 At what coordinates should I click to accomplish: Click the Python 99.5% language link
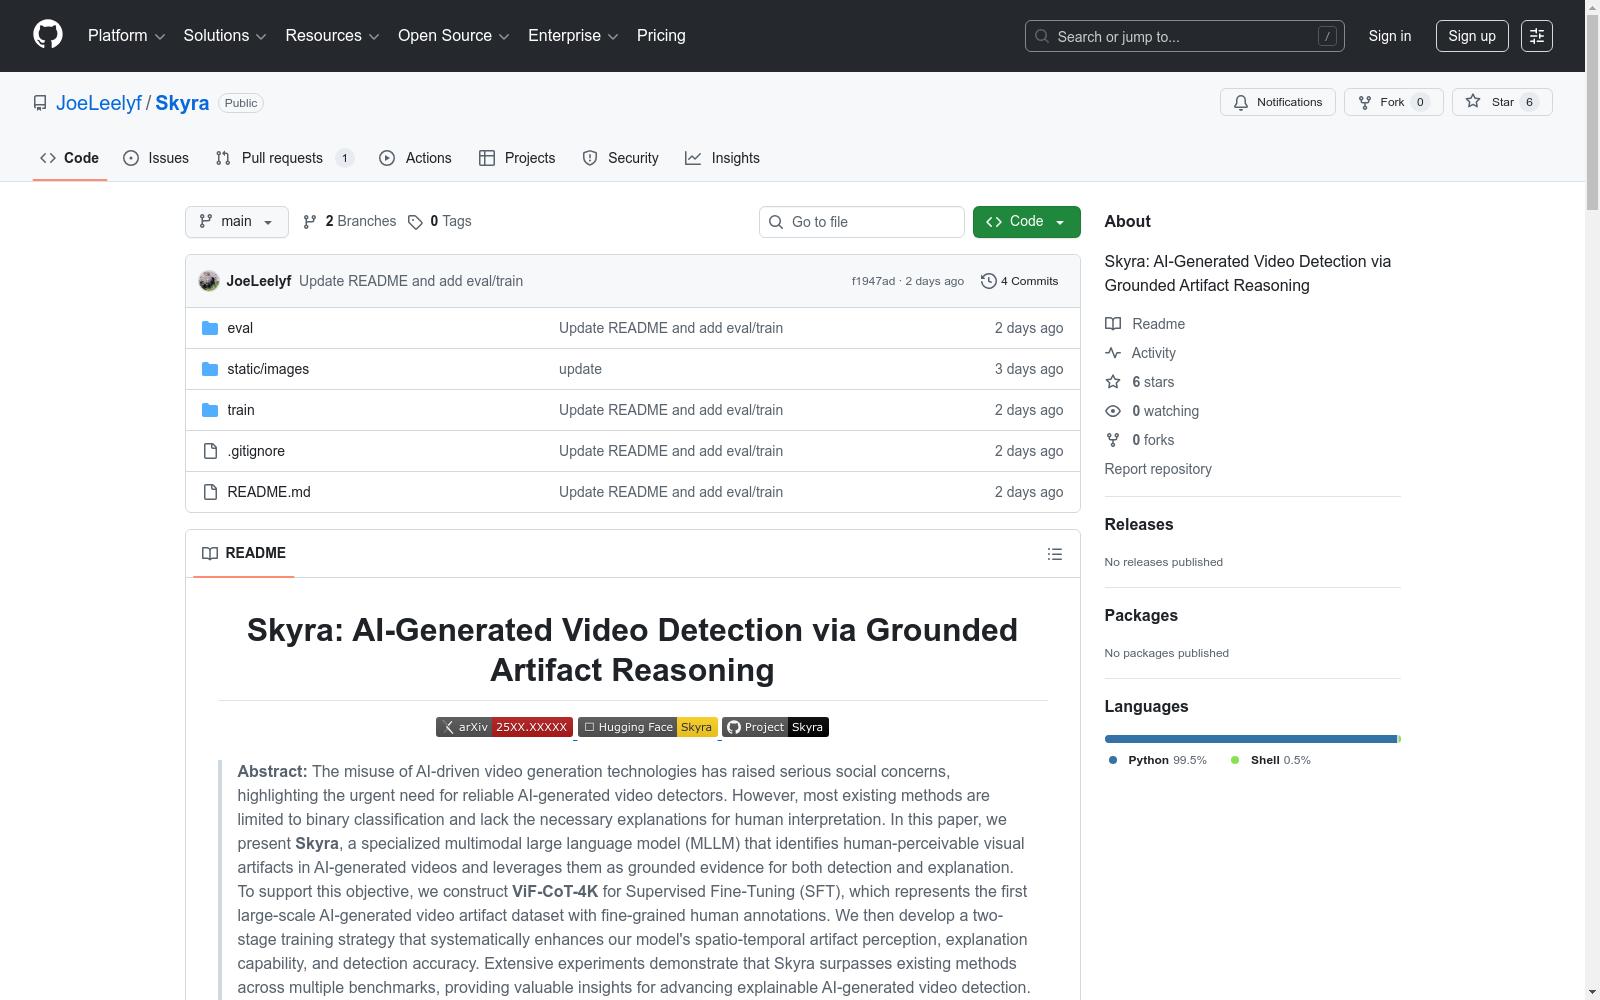tap(1158, 760)
